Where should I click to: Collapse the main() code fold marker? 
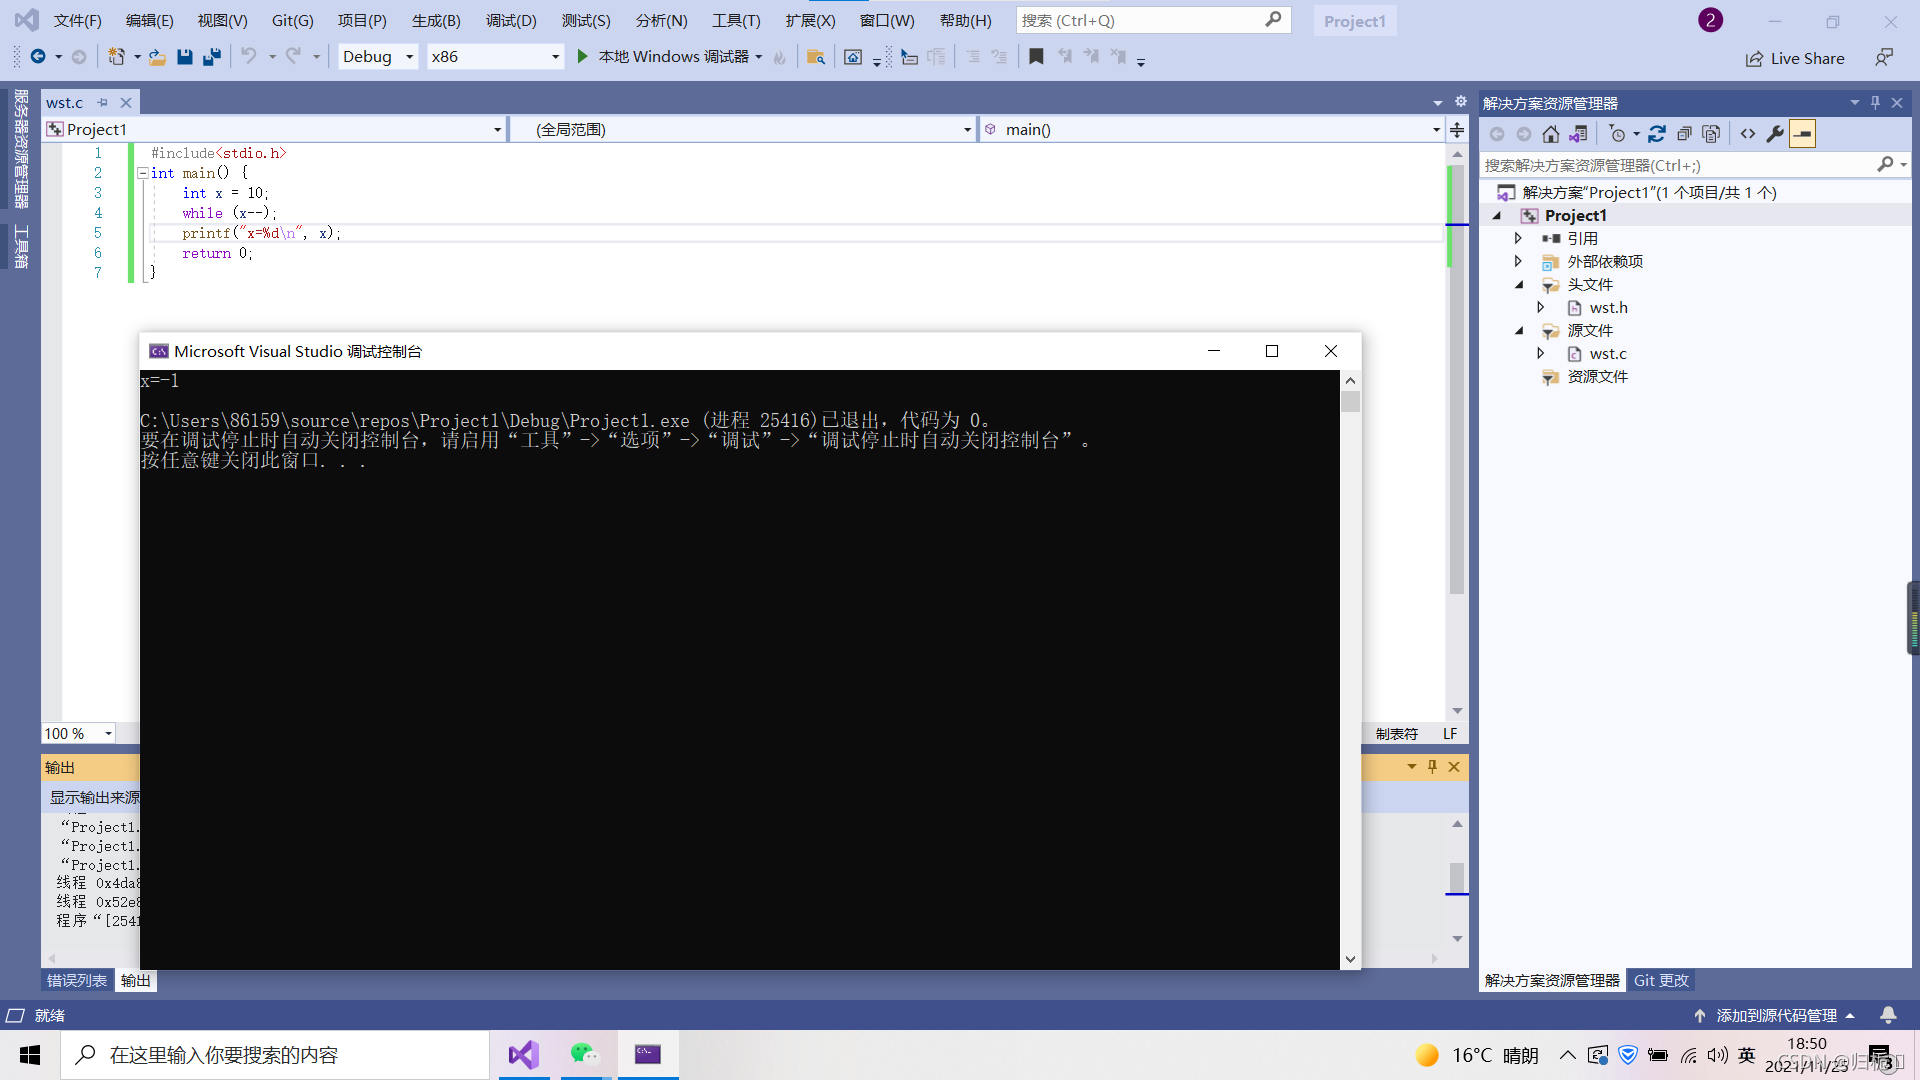point(142,173)
